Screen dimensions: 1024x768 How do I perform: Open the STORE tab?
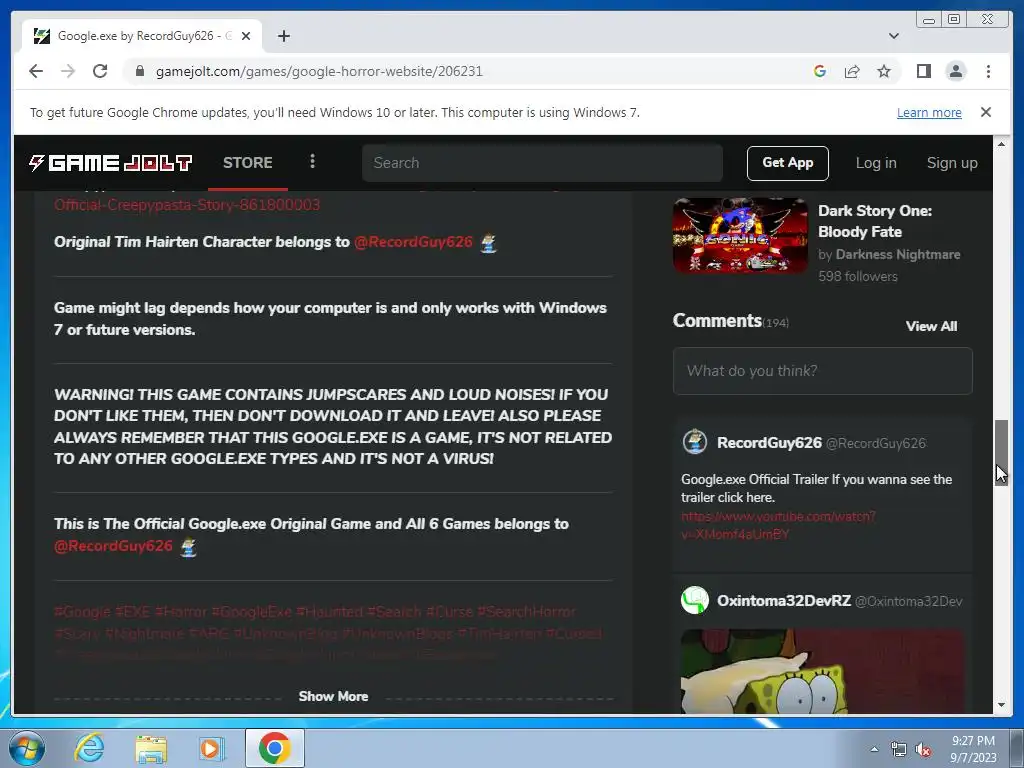tap(248, 163)
